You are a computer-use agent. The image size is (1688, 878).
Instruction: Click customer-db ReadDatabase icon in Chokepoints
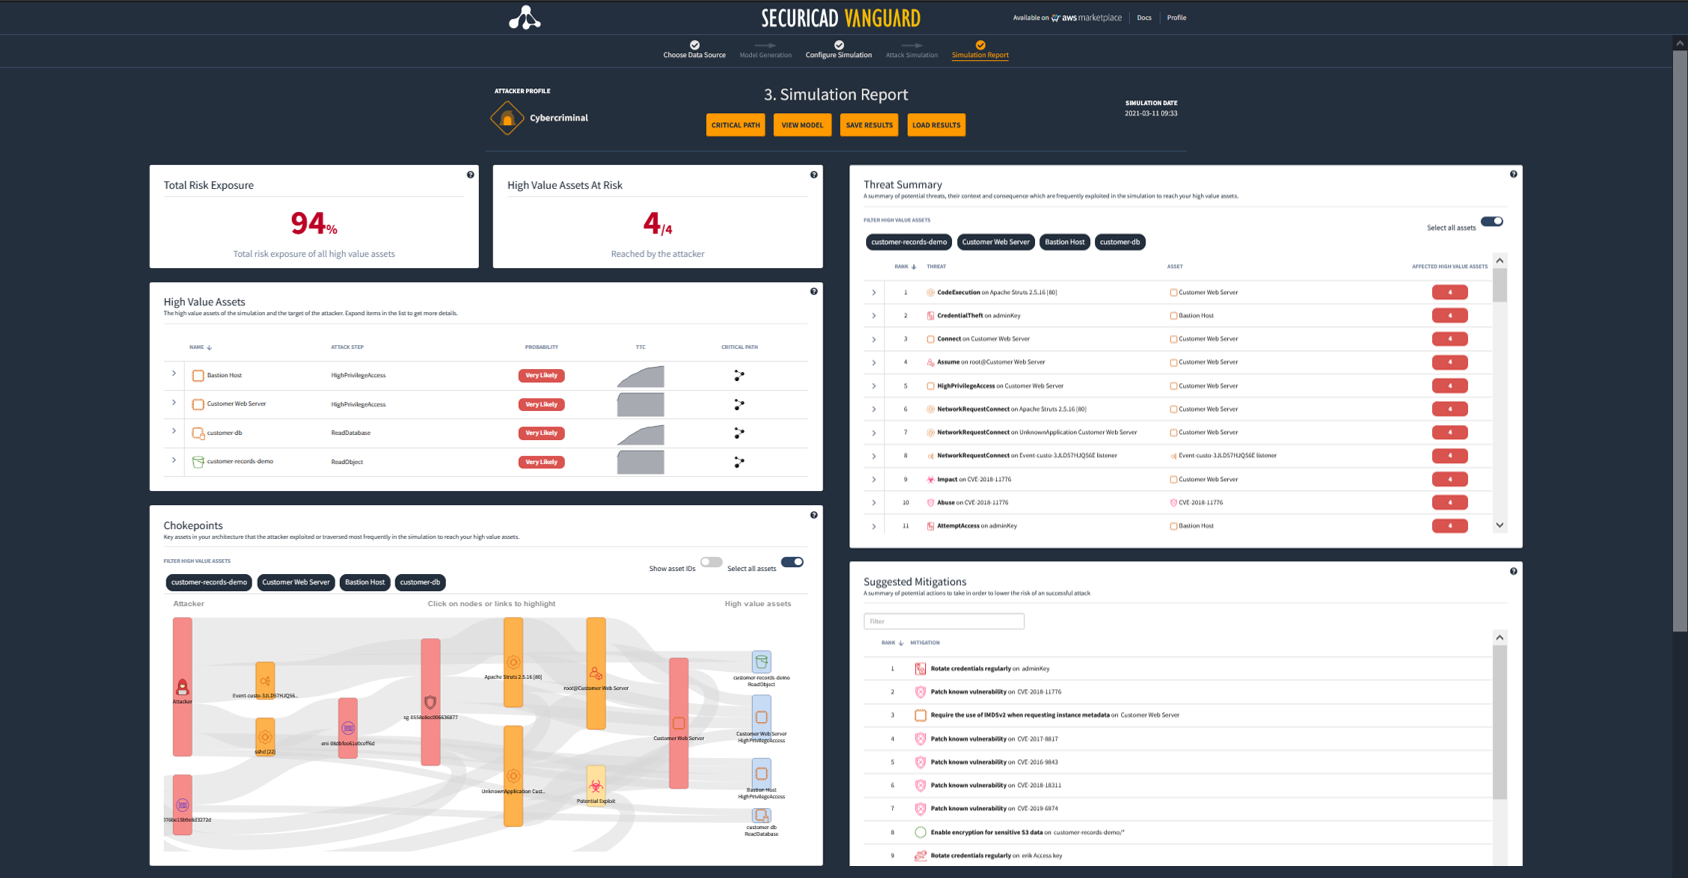[x=761, y=816]
